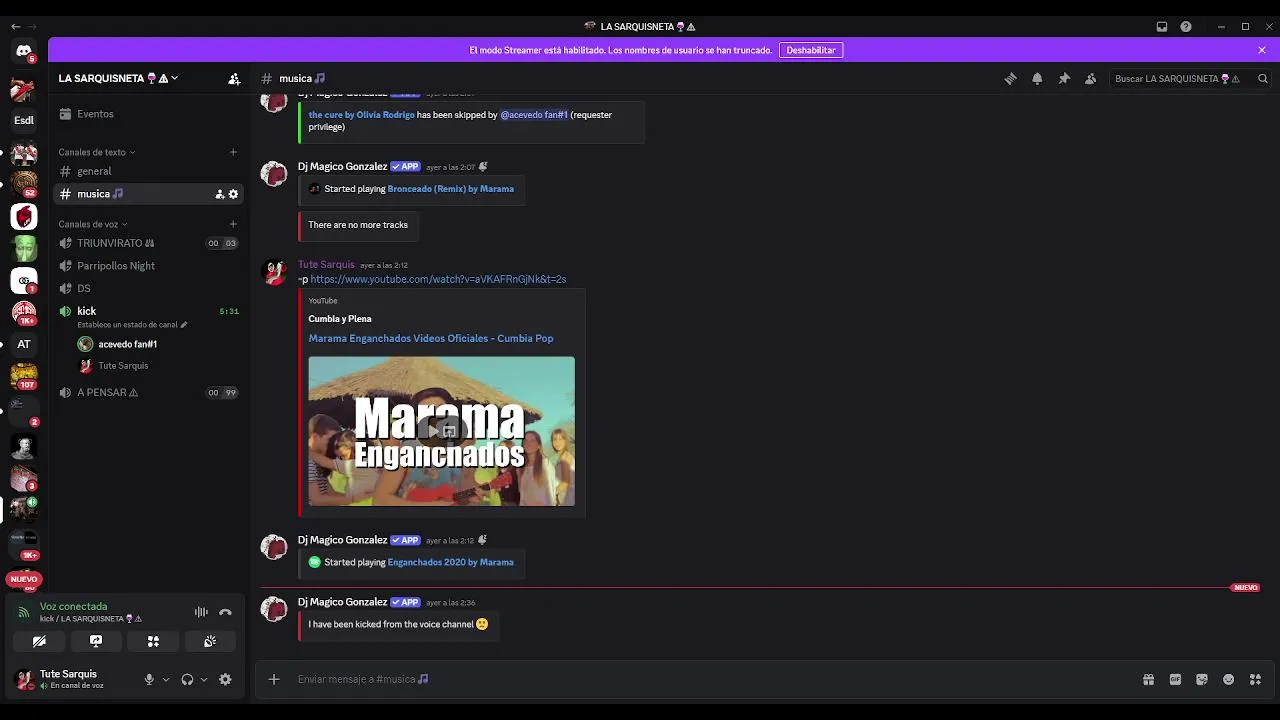The image size is (1280, 720).
Task: Open Tute Sarquis user profile panel
Action: tap(72, 679)
